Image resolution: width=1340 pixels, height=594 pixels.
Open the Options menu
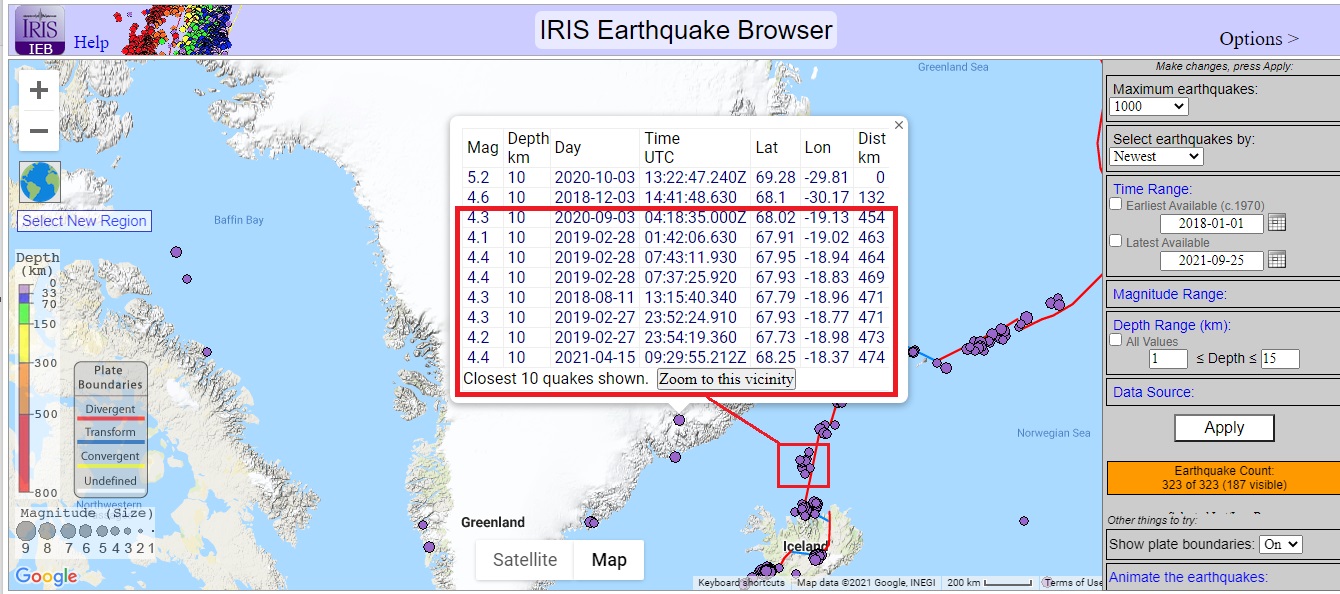coord(1258,39)
